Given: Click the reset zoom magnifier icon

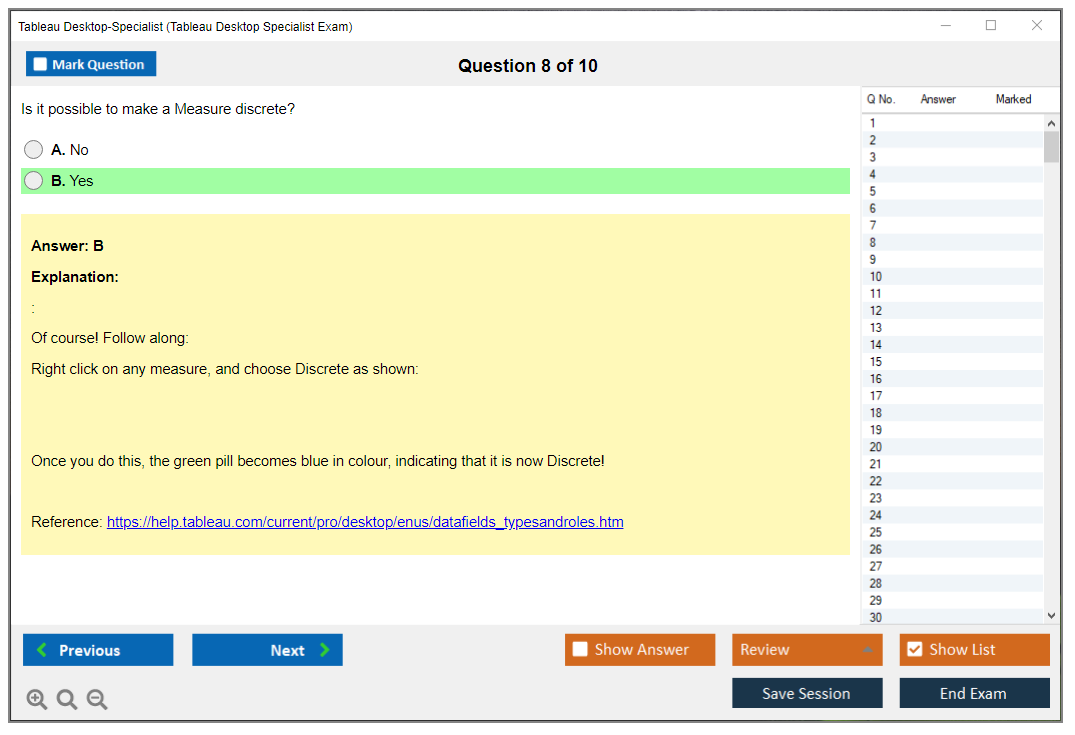Looking at the screenshot, I should (x=67, y=700).
